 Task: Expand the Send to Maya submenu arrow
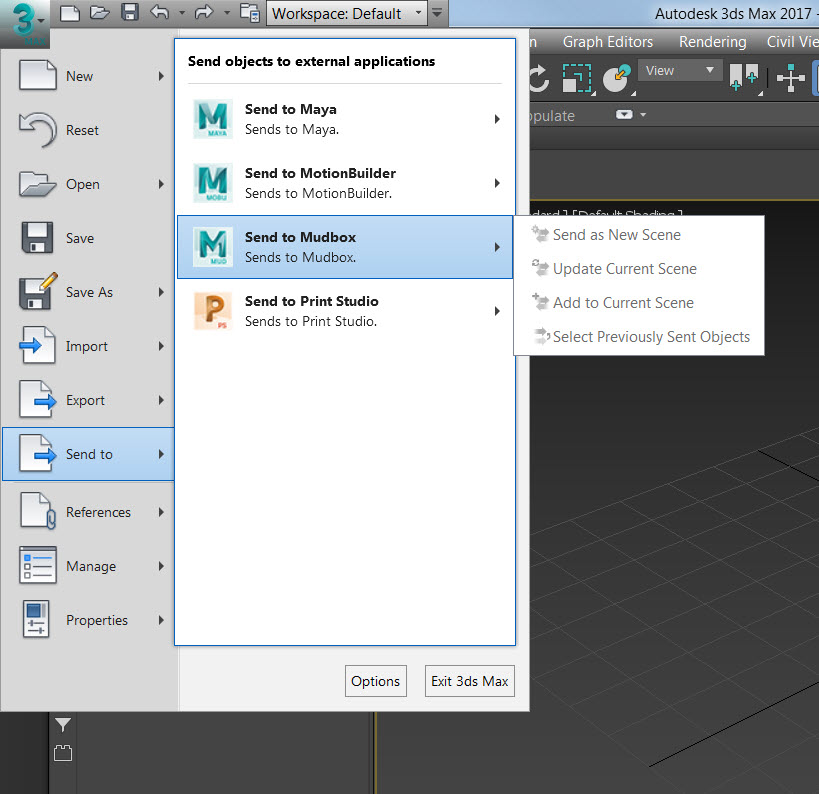497,119
